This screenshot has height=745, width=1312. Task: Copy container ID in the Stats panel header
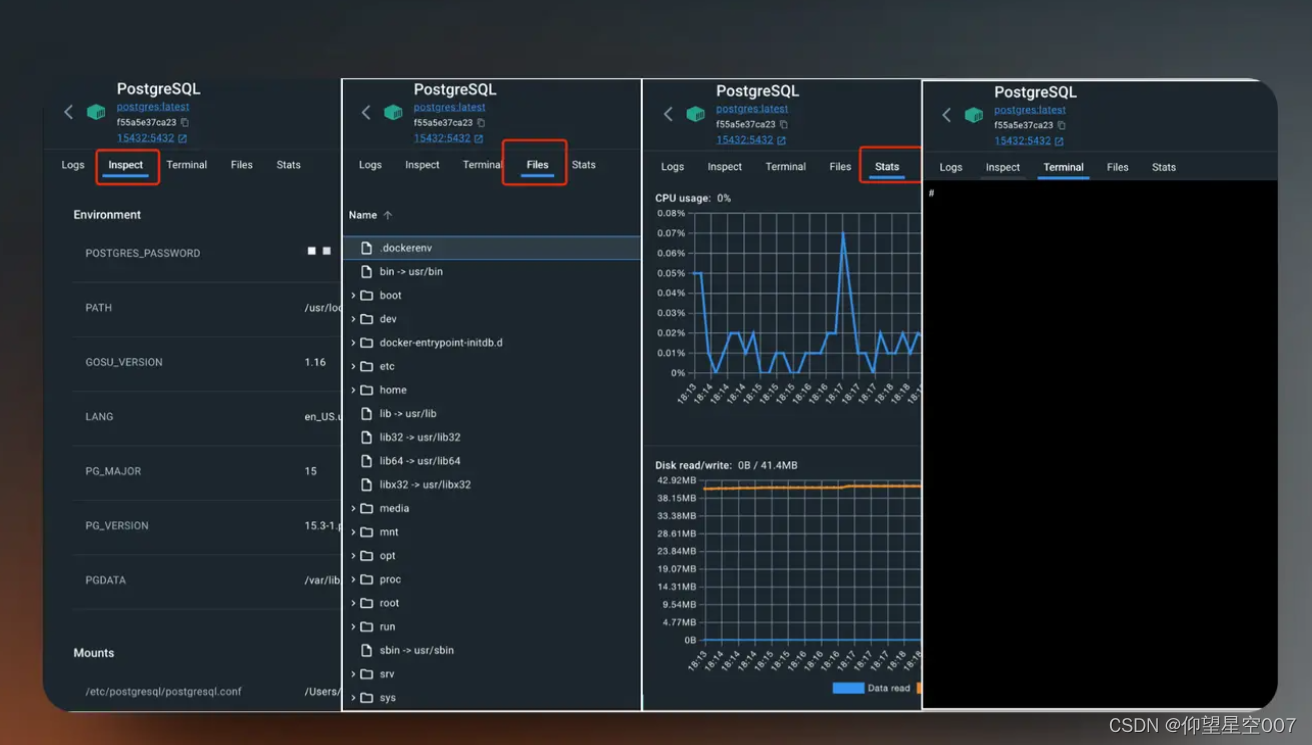[783, 125]
